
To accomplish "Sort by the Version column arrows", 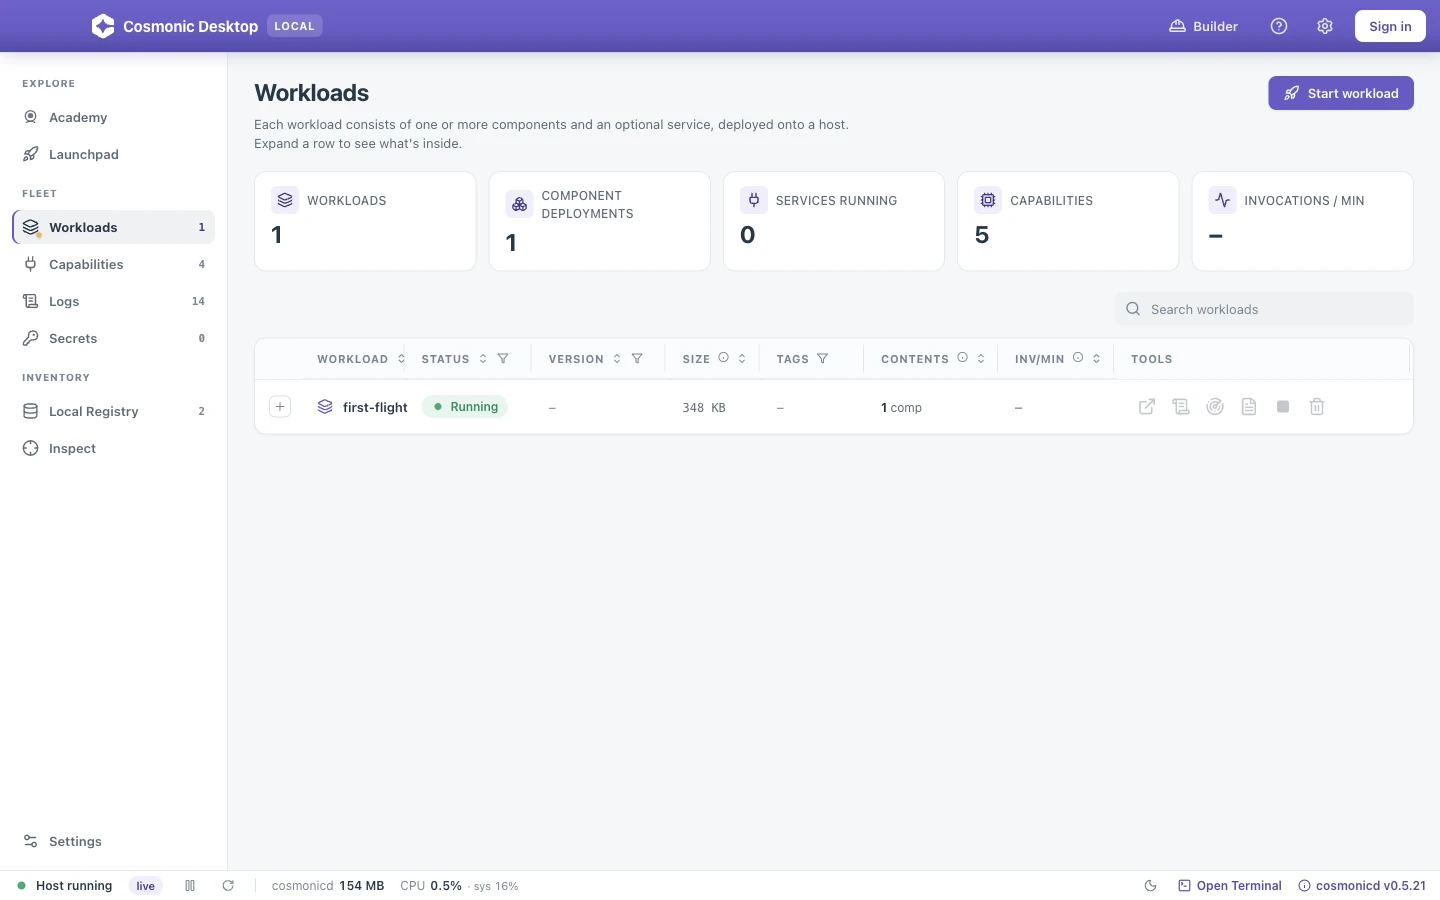I will click(x=617, y=359).
